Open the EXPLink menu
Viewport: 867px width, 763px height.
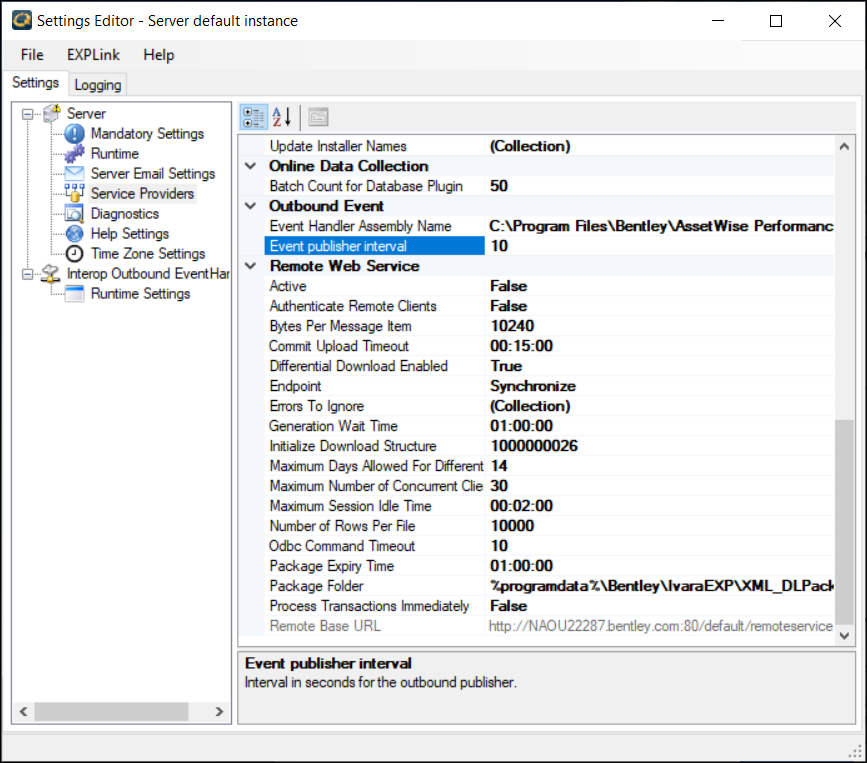93,55
